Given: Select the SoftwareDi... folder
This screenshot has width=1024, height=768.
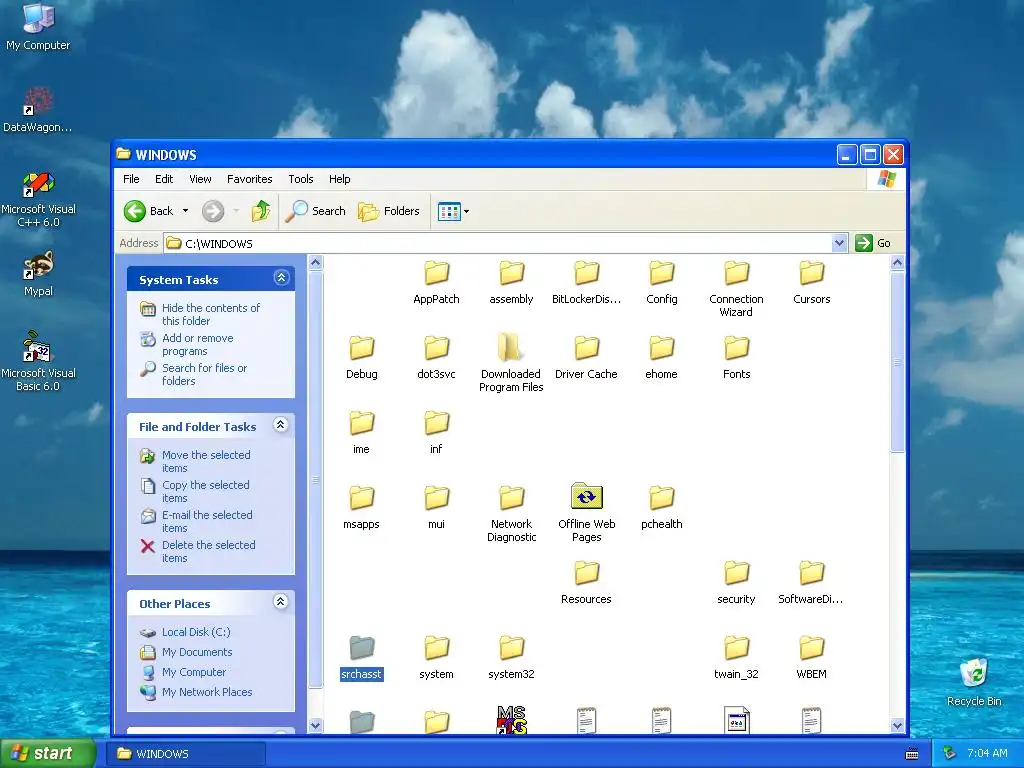Looking at the screenshot, I should click(x=812, y=583).
